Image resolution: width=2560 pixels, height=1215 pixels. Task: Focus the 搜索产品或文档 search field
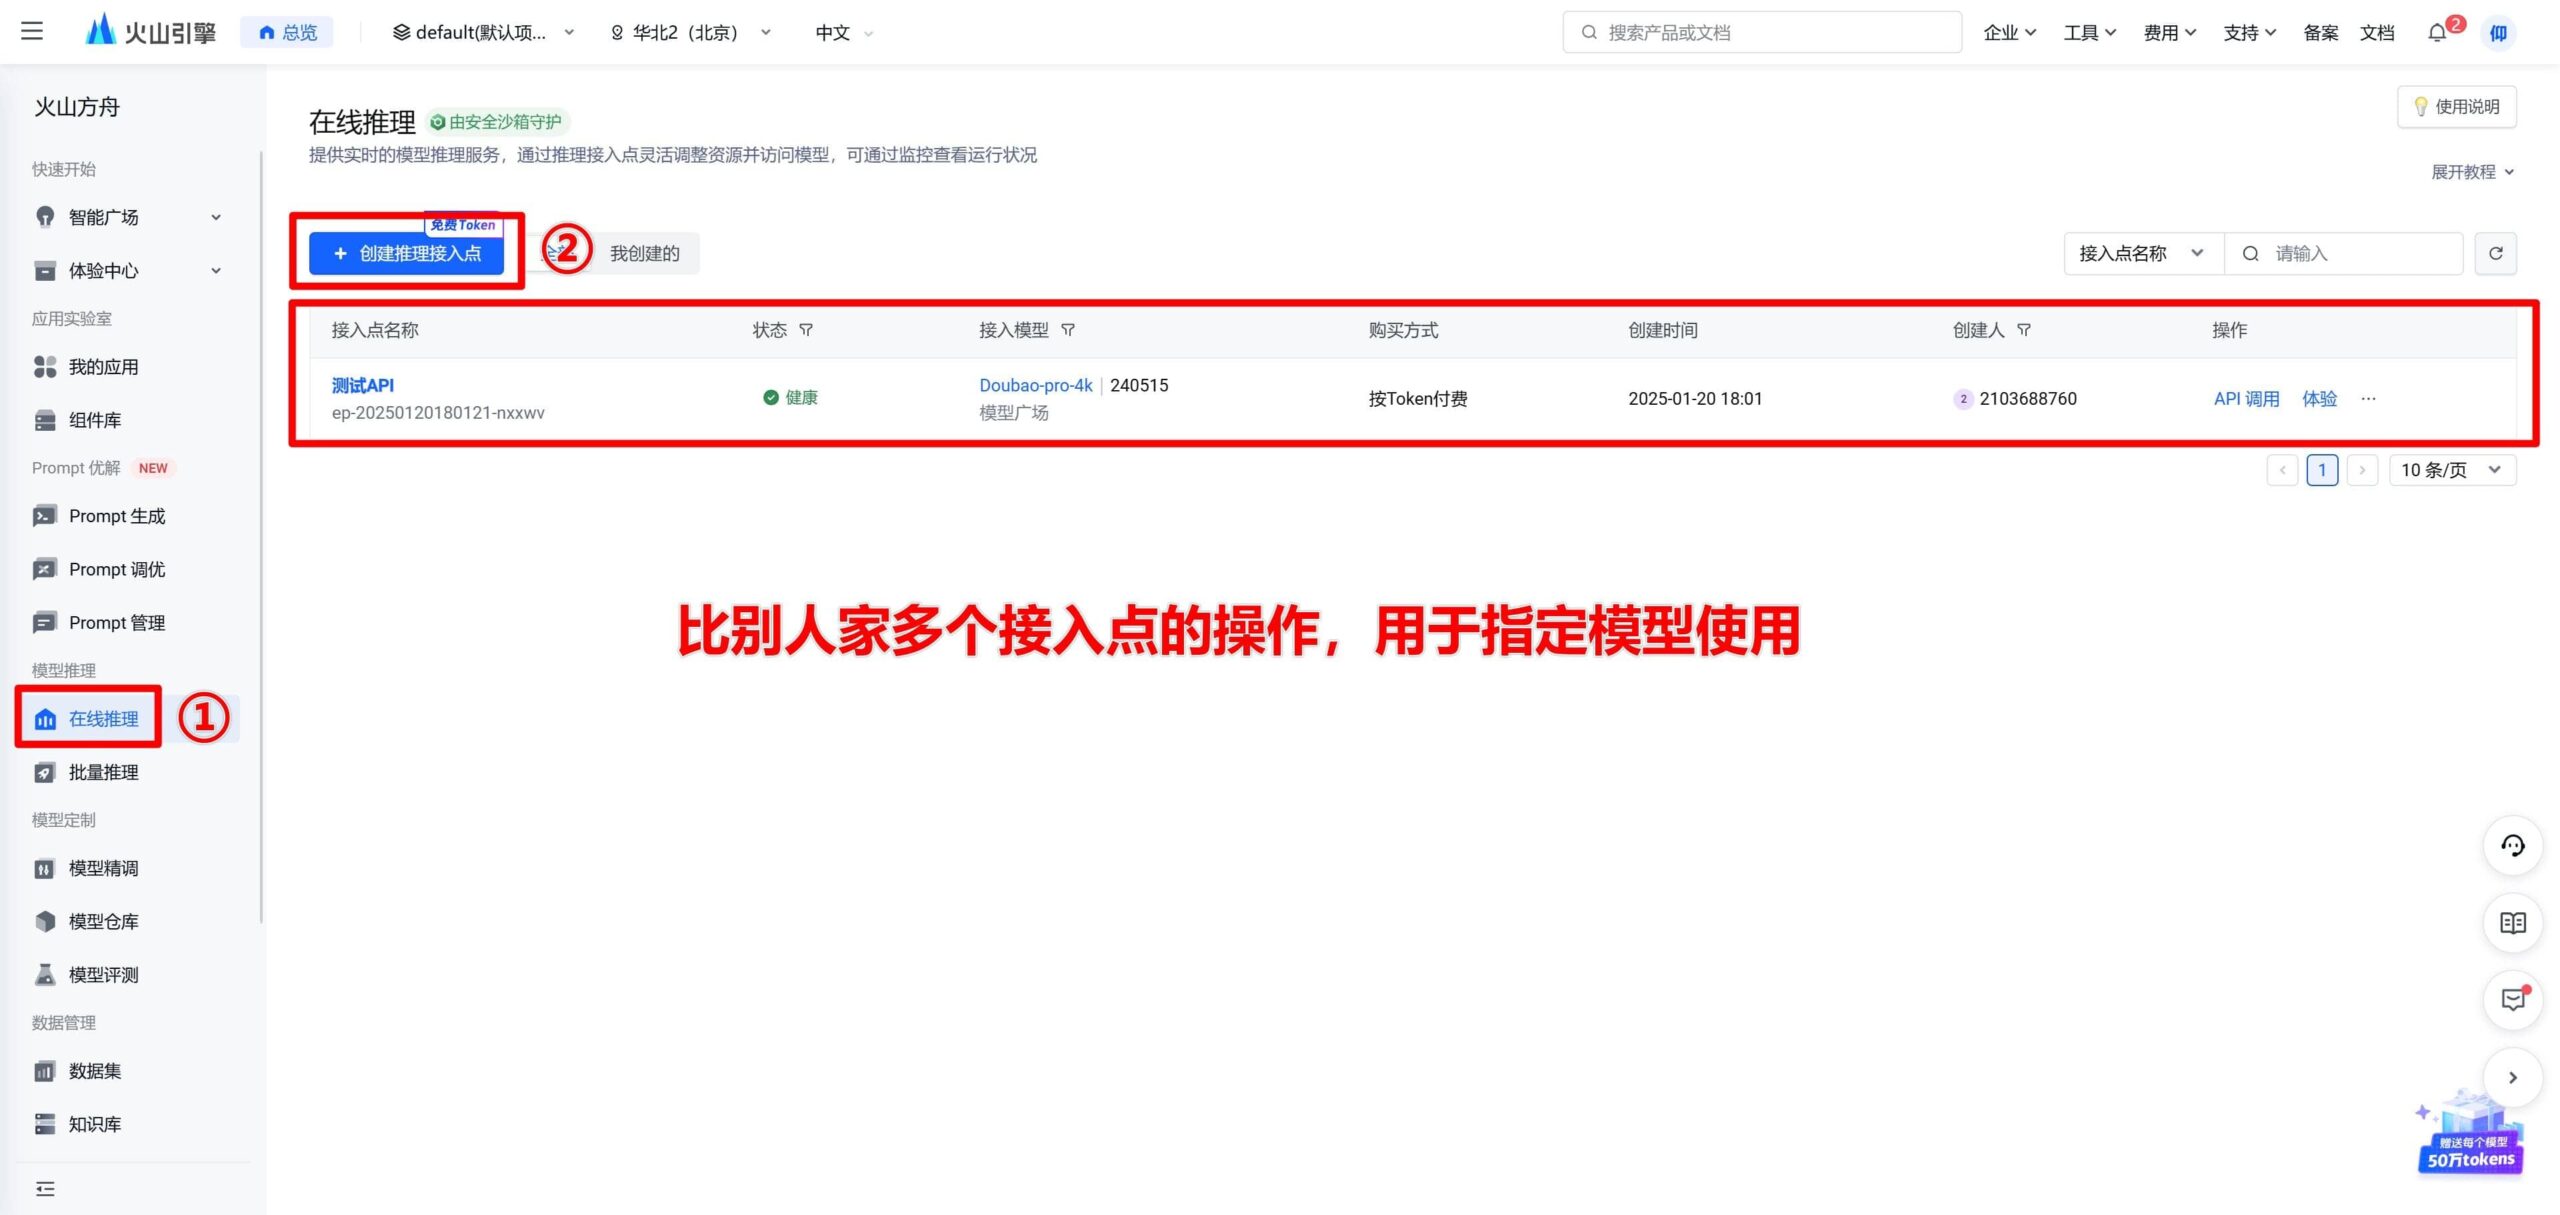click(x=1761, y=32)
